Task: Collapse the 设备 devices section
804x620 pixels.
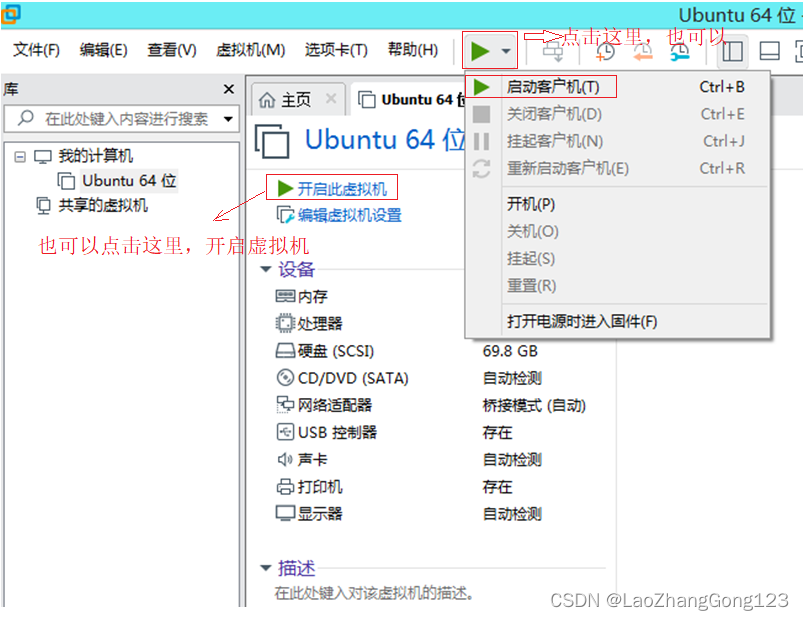Action: pos(266,268)
